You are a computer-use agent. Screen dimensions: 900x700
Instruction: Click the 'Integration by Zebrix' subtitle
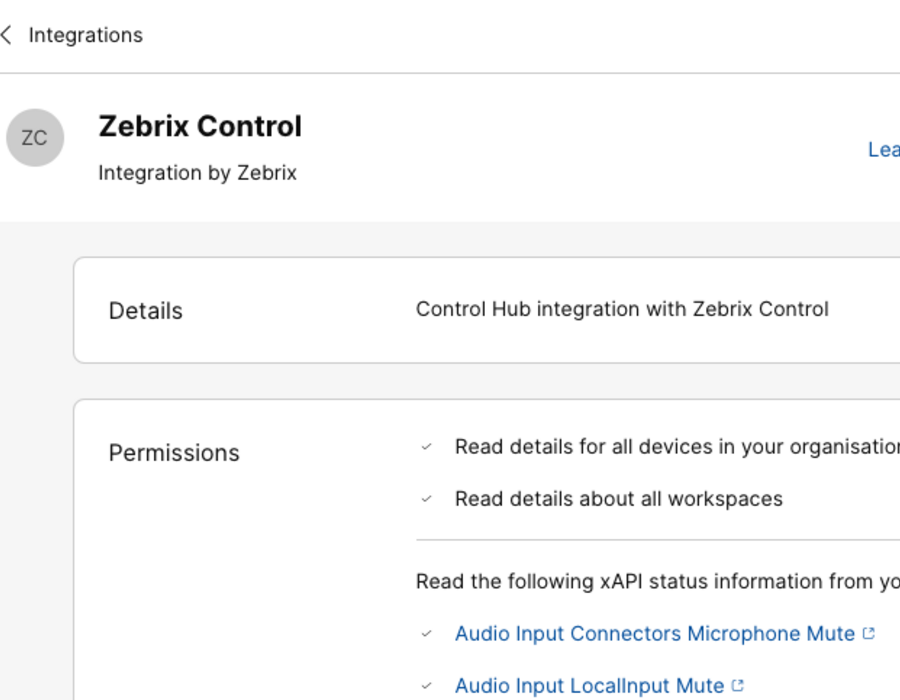(x=197, y=173)
